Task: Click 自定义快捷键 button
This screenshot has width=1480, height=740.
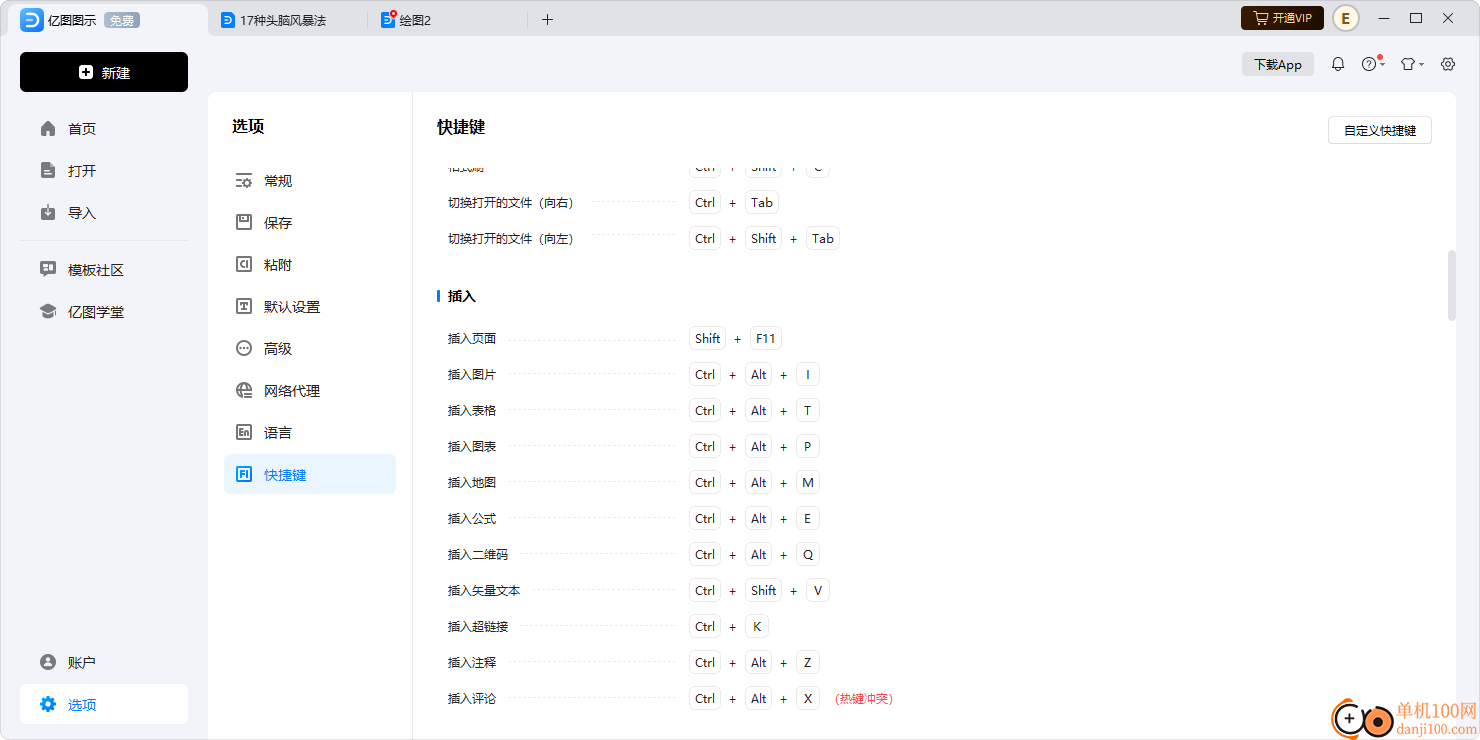Action: [x=1380, y=130]
